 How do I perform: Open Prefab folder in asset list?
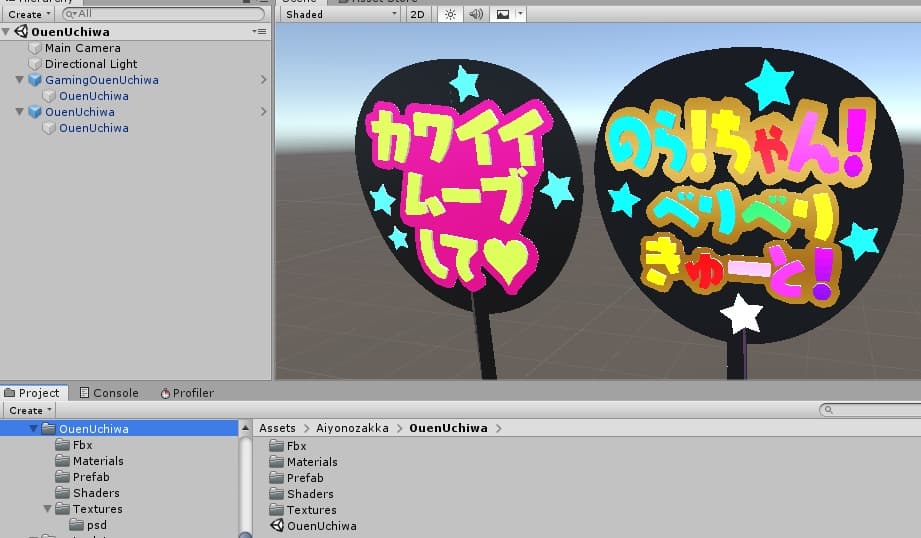point(297,478)
